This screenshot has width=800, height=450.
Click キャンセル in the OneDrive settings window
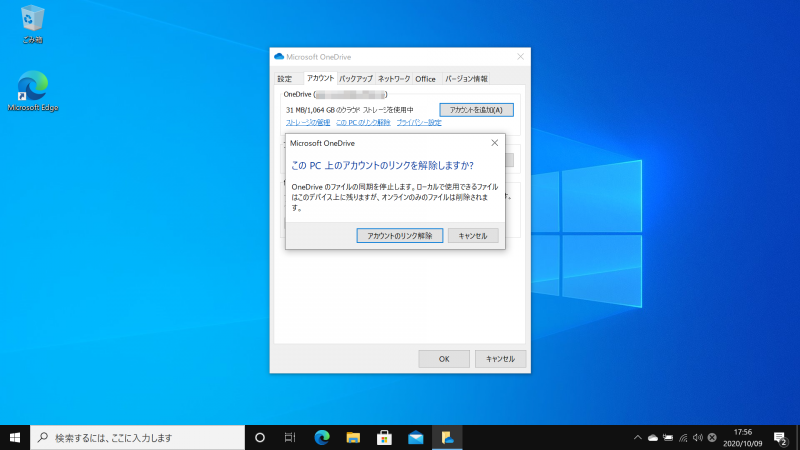500,359
